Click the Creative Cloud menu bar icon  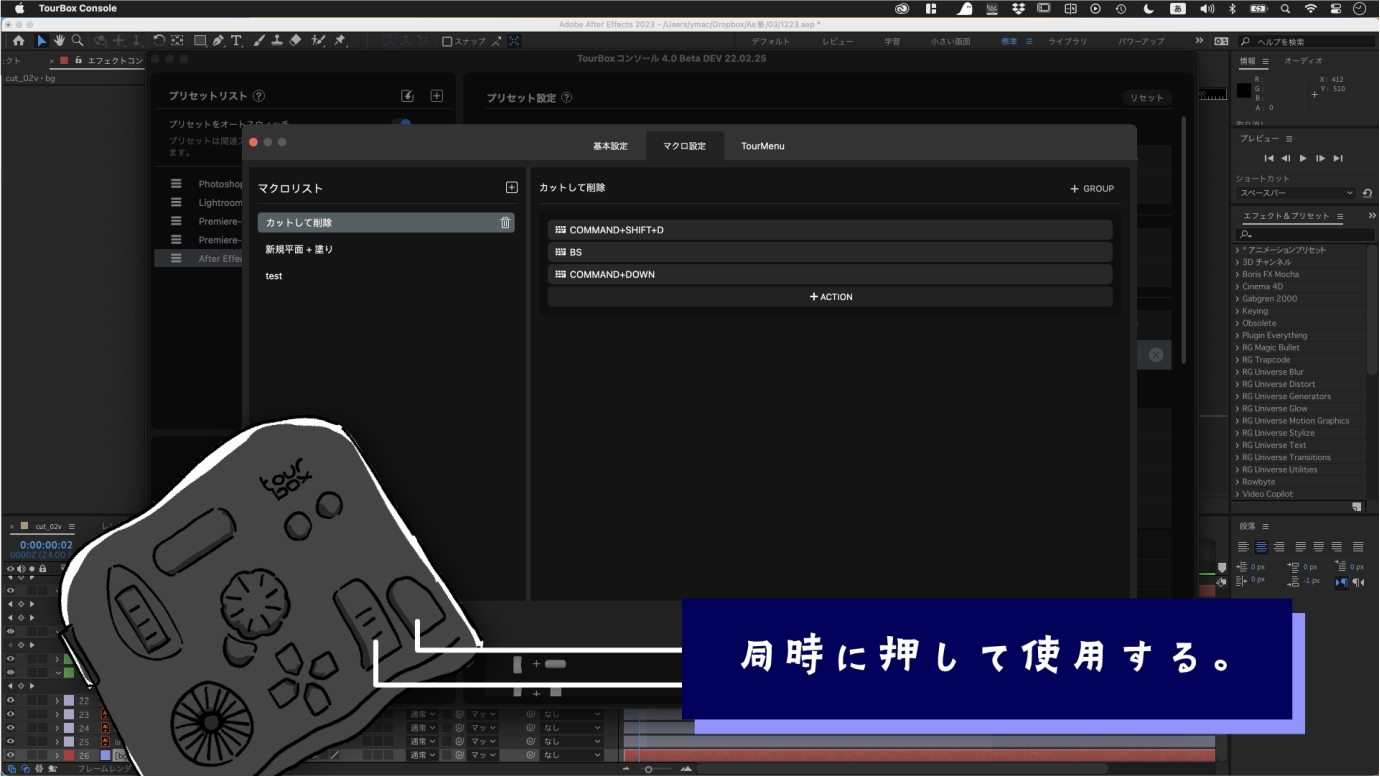(x=902, y=8)
